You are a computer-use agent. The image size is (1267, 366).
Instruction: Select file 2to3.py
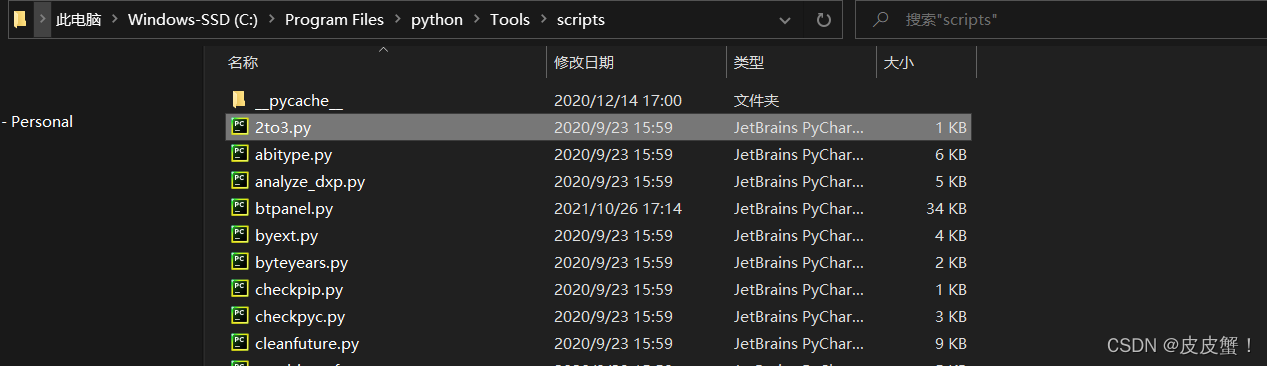point(283,128)
